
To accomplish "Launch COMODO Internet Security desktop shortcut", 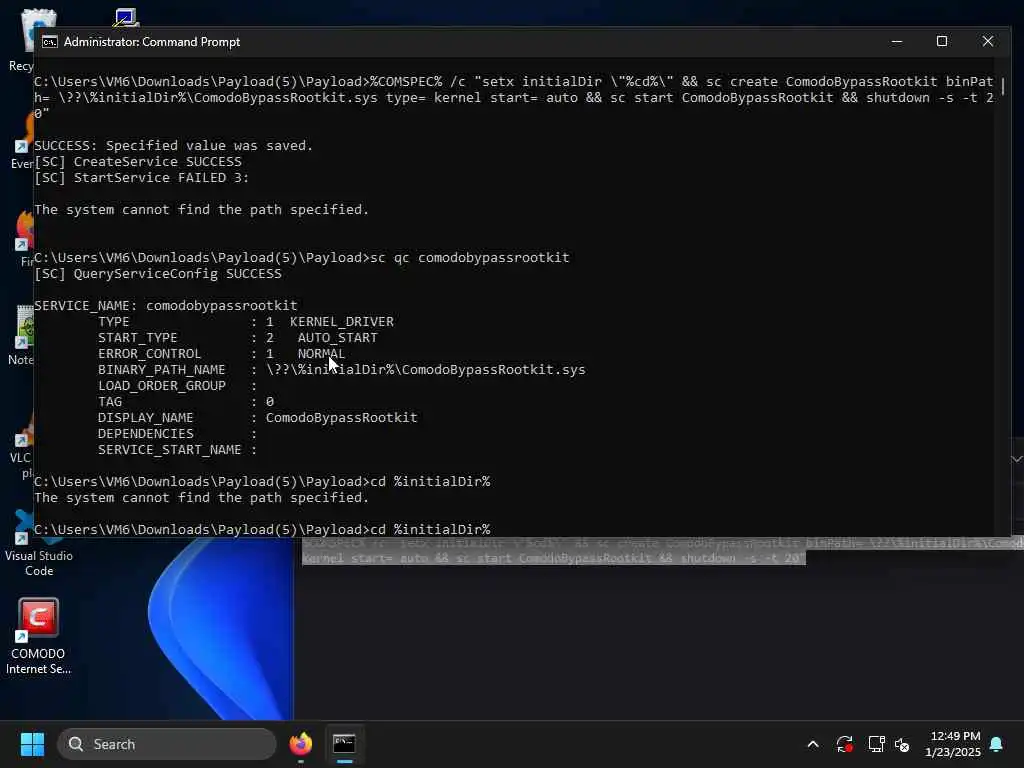I will click(38, 636).
